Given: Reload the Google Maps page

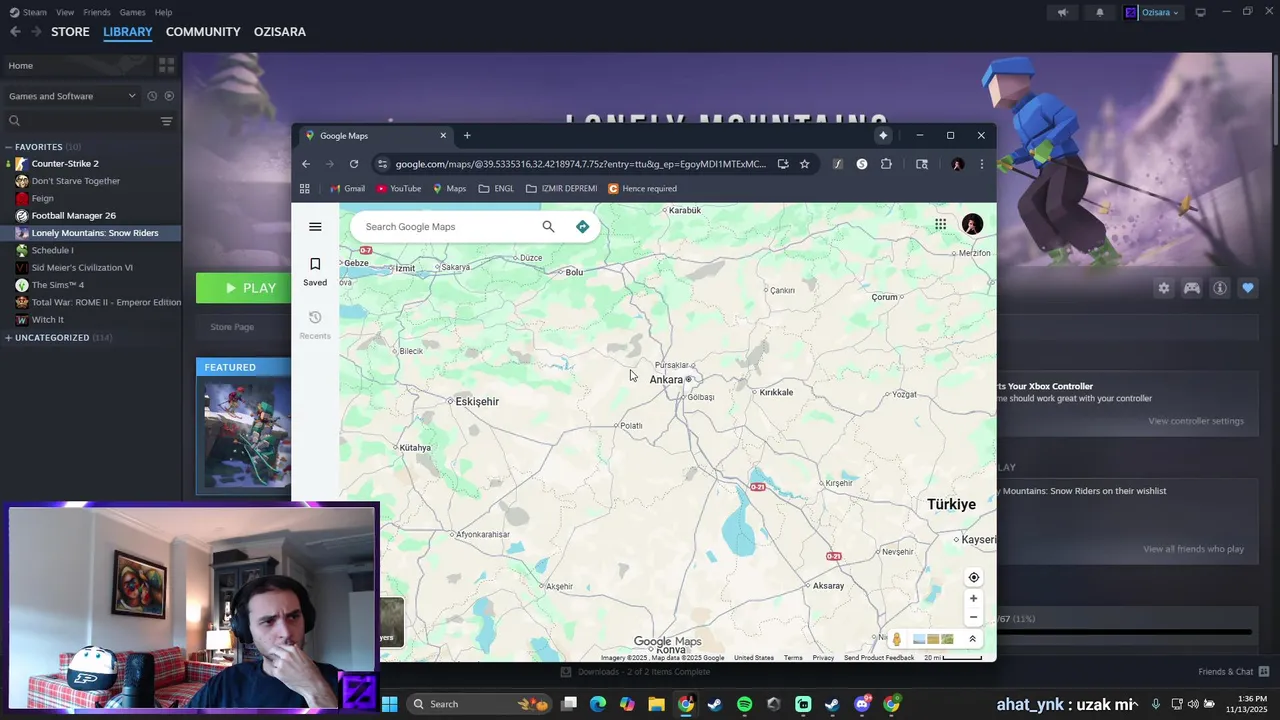Looking at the screenshot, I should 354,164.
